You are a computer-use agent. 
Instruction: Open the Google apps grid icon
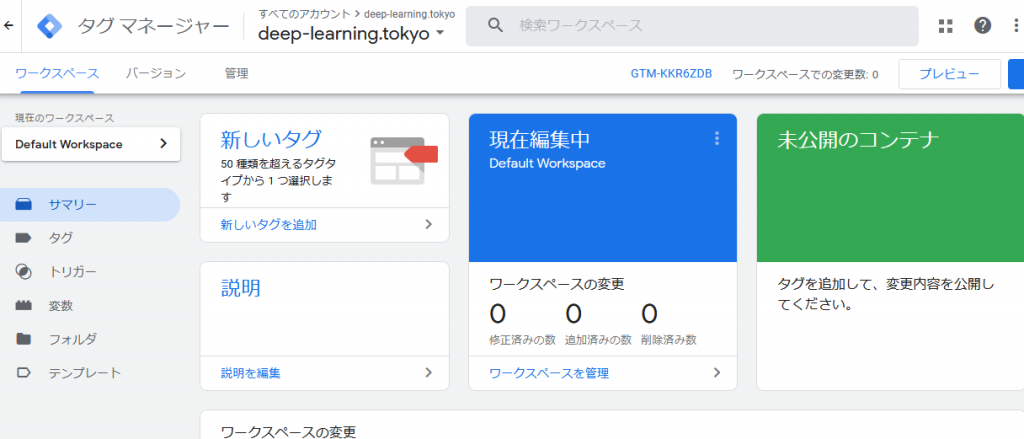tap(946, 25)
